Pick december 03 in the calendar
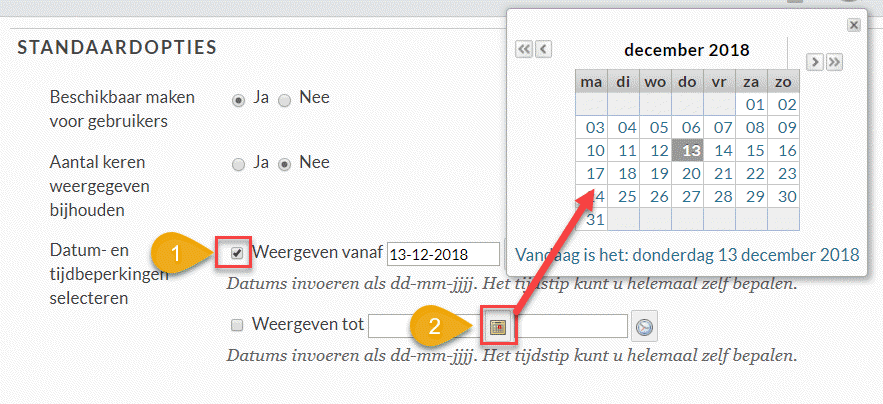The image size is (883, 404). click(591, 127)
